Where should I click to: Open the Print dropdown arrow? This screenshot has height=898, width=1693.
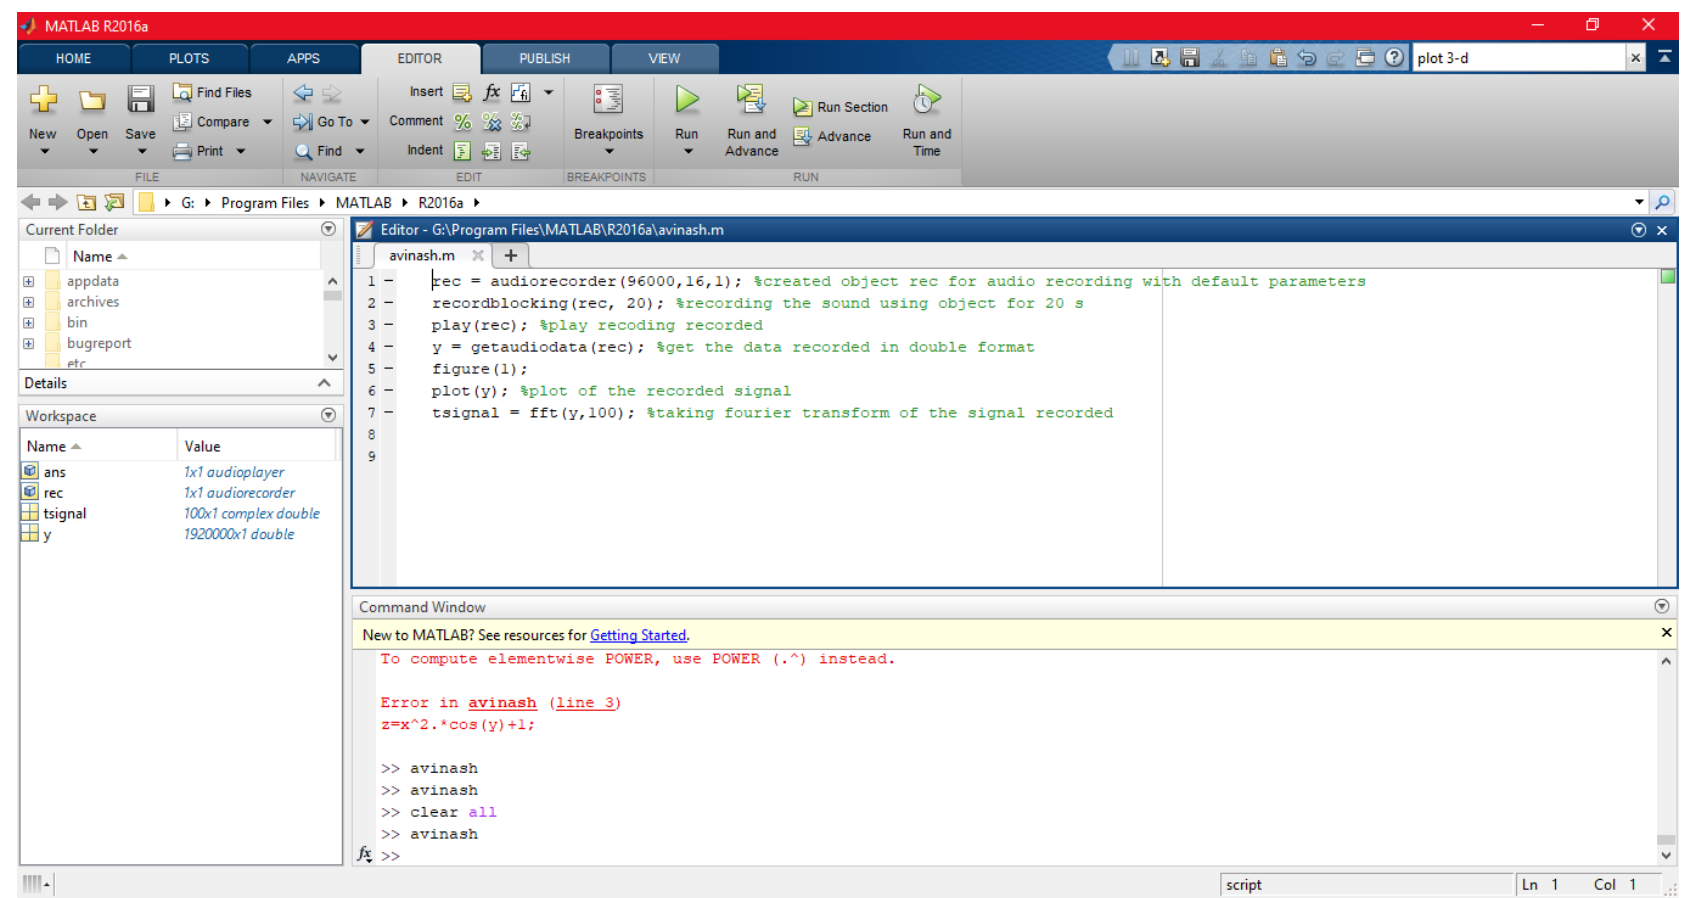pyautogui.click(x=241, y=151)
